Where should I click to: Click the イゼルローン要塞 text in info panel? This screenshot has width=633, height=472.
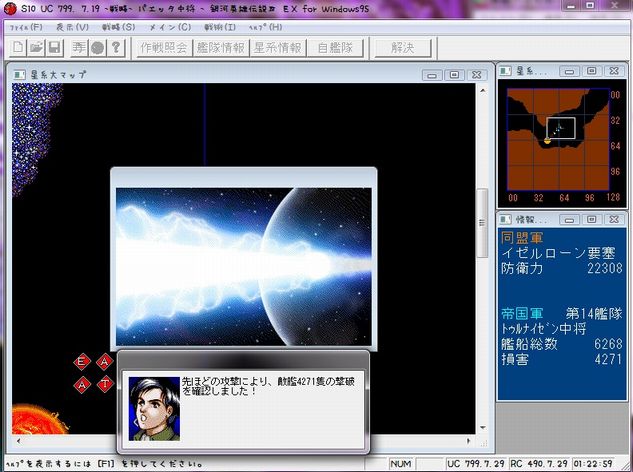558,253
